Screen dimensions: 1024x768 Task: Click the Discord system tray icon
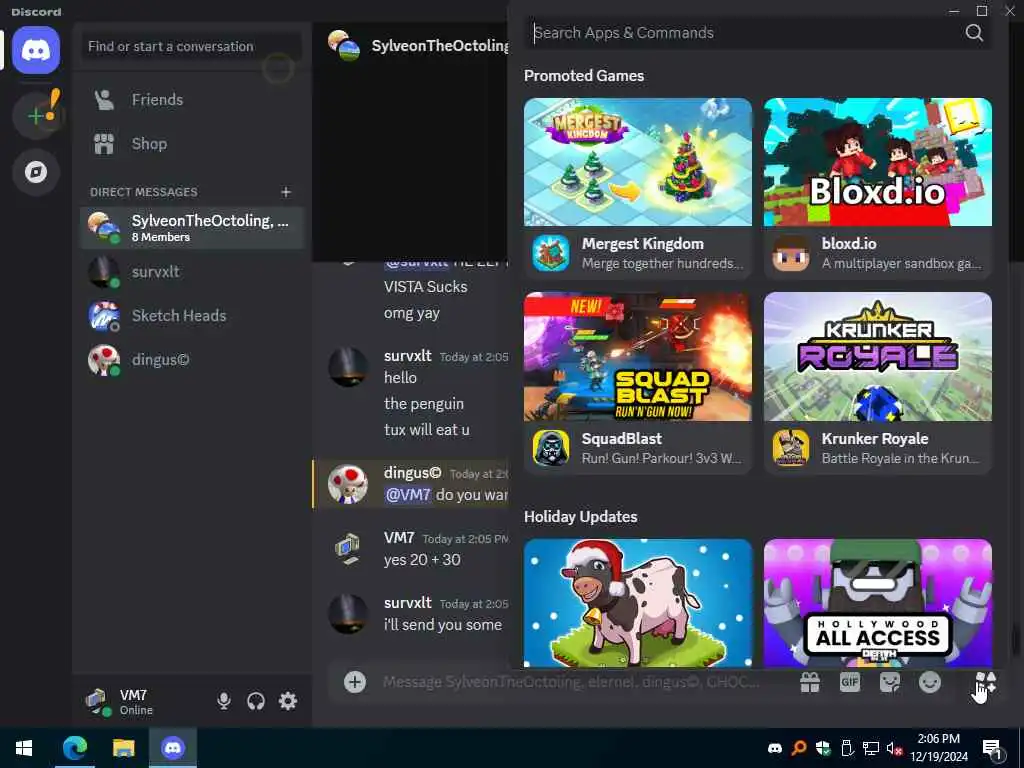(775, 748)
